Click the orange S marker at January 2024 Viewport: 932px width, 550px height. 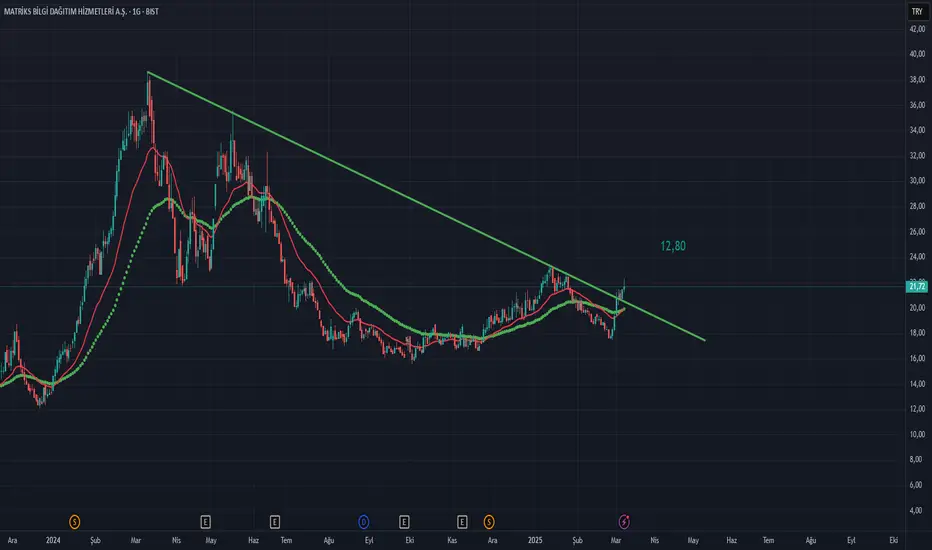[x=74, y=522]
